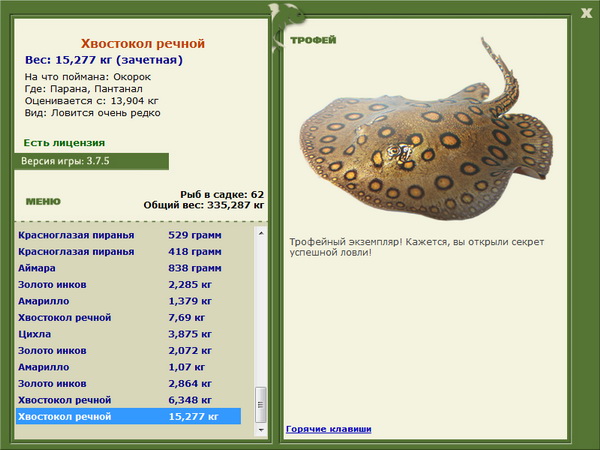This screenshot has height=450, width=600.
Task: Select the Аймара 838 грамм row
Action: pyautogui.click(x=128, y=268)
